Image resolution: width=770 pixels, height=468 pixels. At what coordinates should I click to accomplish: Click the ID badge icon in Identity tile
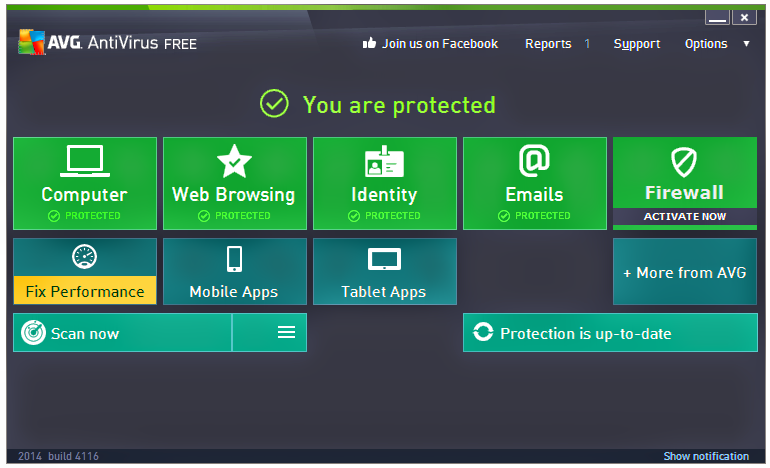click(x=385, y=161)
